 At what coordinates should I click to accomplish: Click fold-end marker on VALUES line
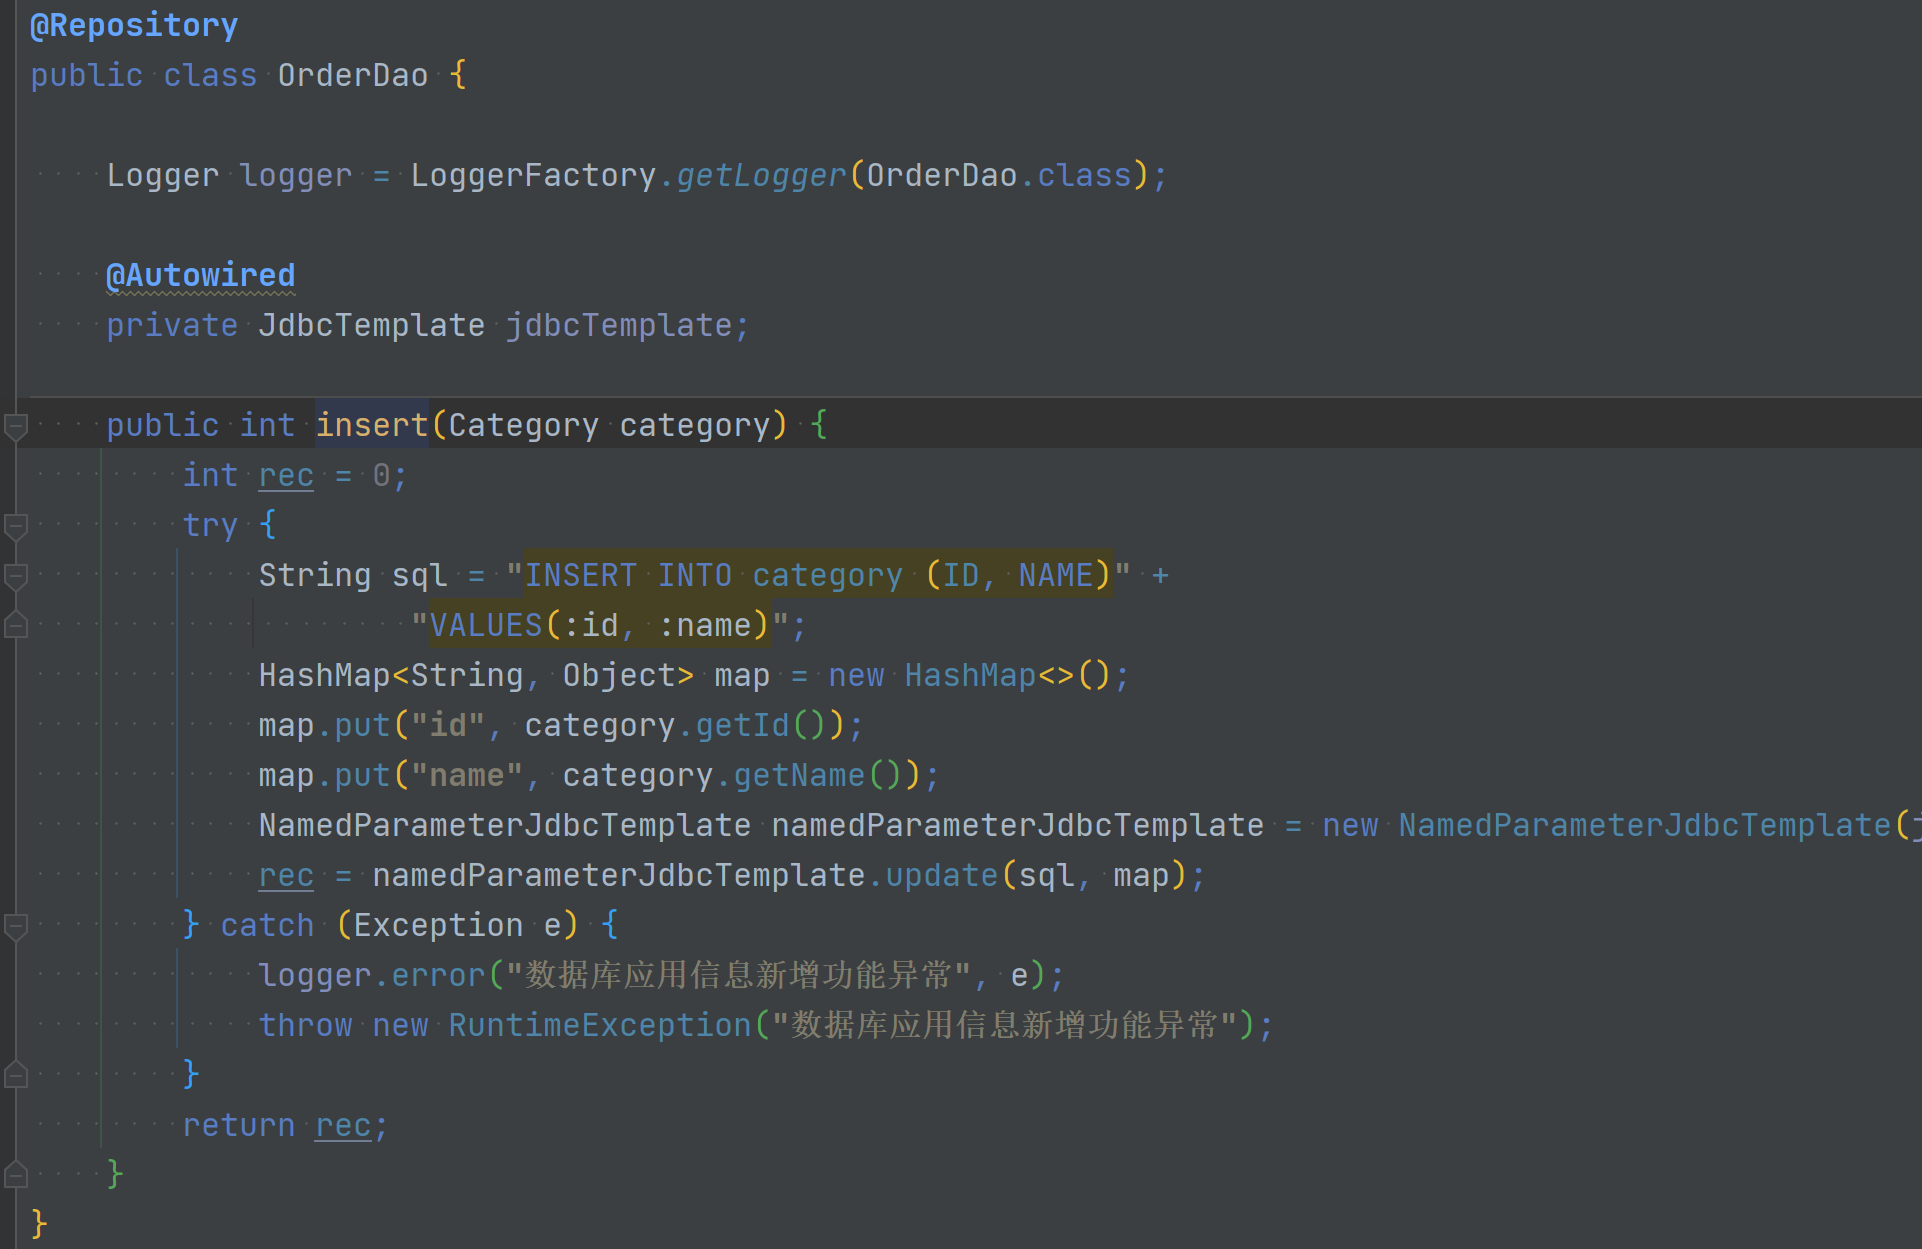16,626
